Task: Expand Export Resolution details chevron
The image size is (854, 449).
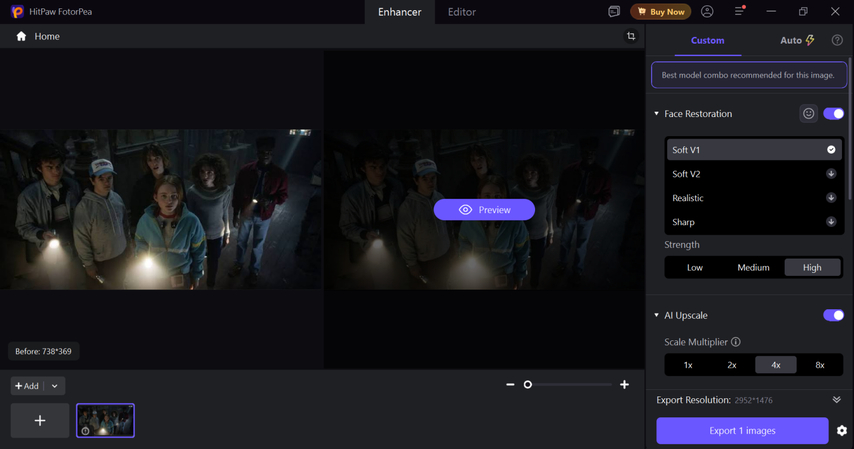Action: click(x=837, y=400)
